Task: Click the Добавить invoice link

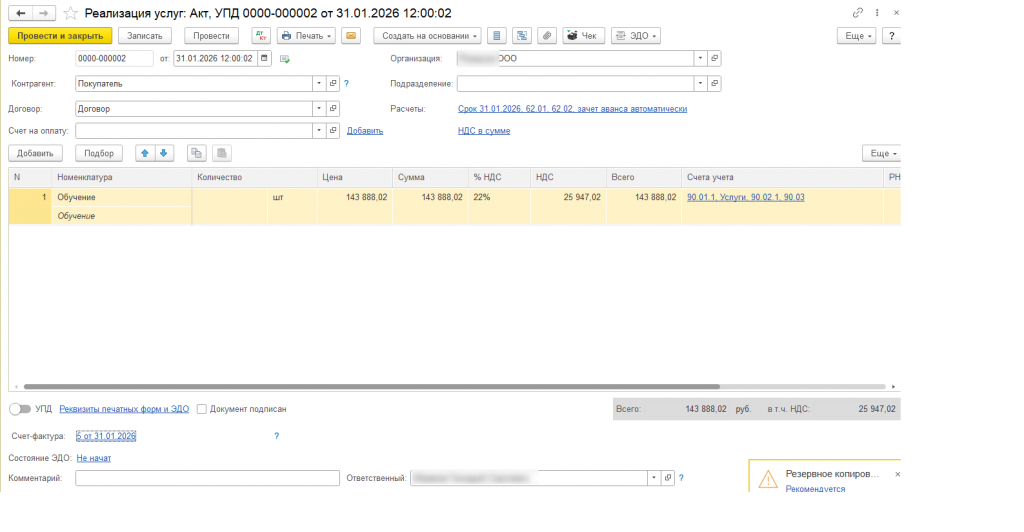Action: pyautogui.click(x=364, y=131)
